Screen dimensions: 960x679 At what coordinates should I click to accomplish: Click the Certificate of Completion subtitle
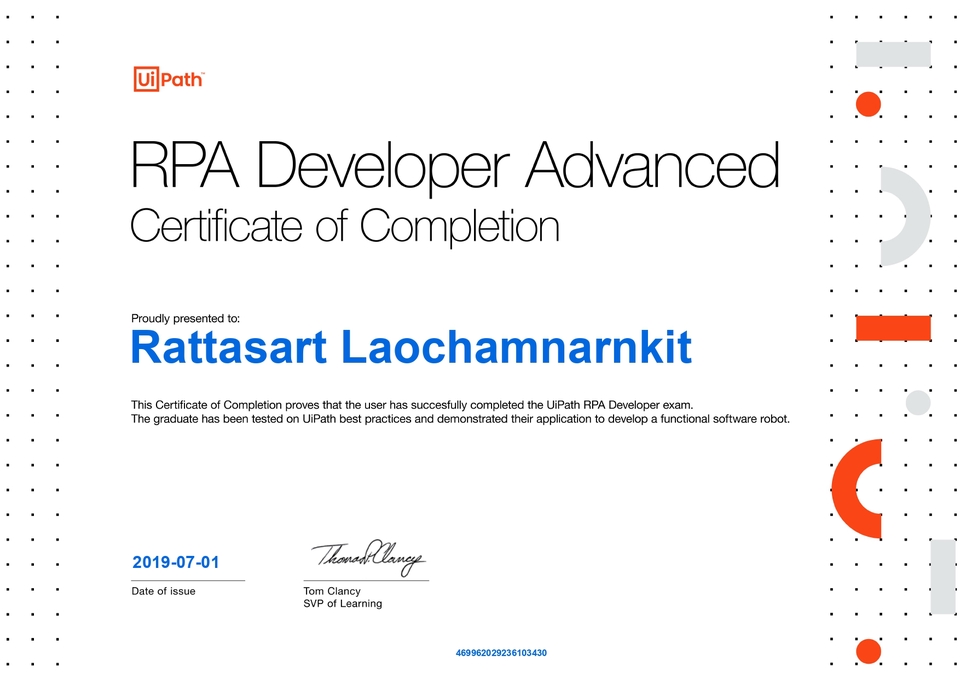pyautogui.click(x=344, y=226)
